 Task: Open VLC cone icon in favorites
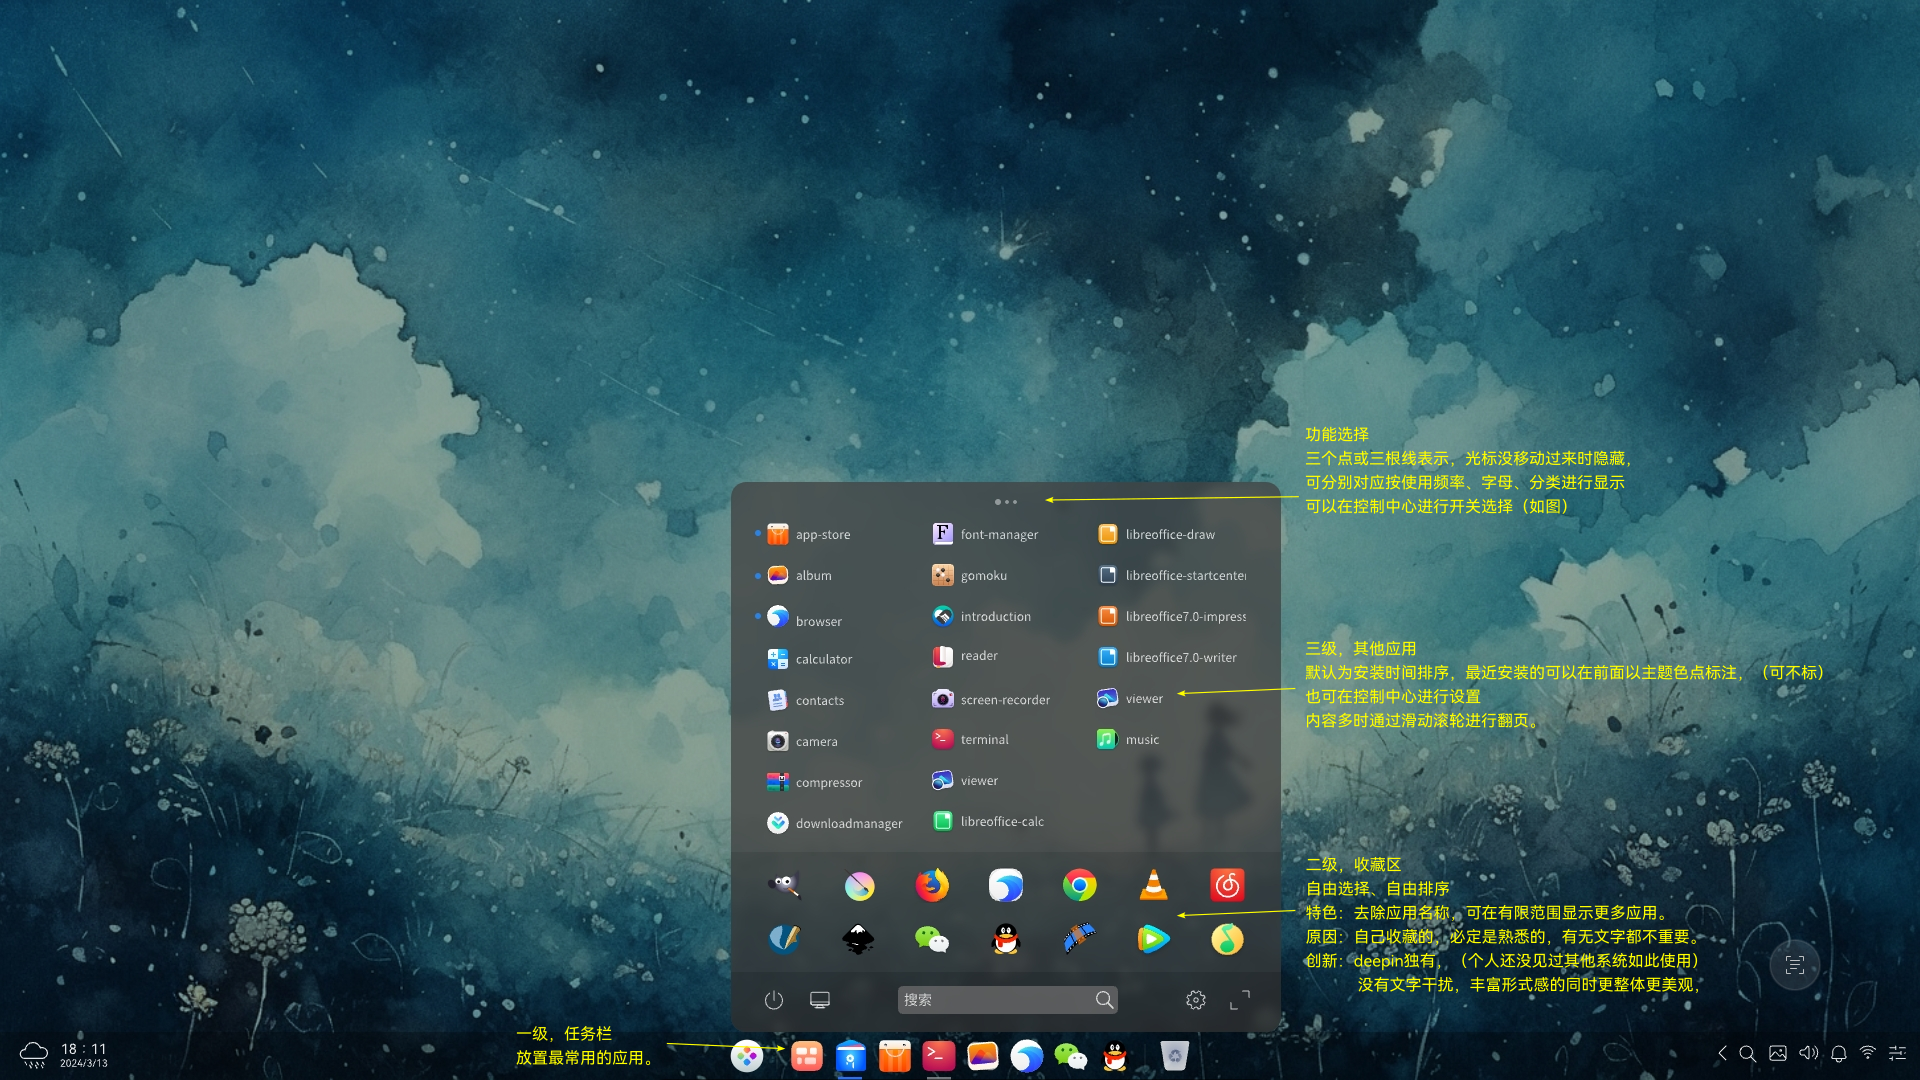1153,885
